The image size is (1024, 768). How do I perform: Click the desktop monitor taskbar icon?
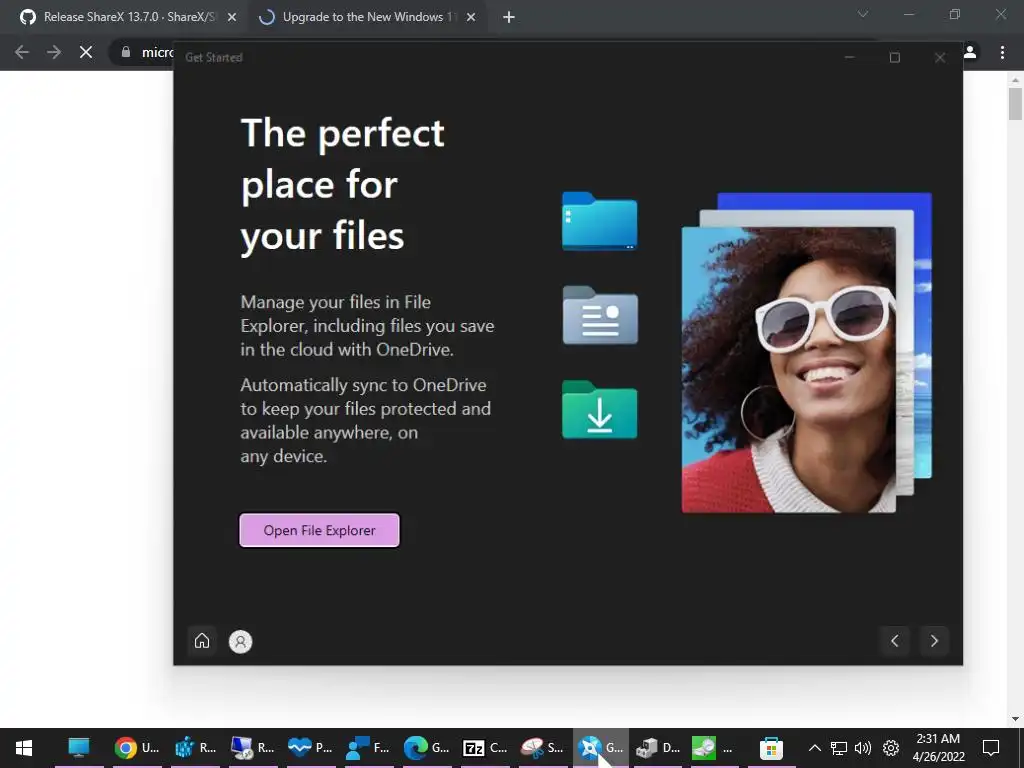79,748
